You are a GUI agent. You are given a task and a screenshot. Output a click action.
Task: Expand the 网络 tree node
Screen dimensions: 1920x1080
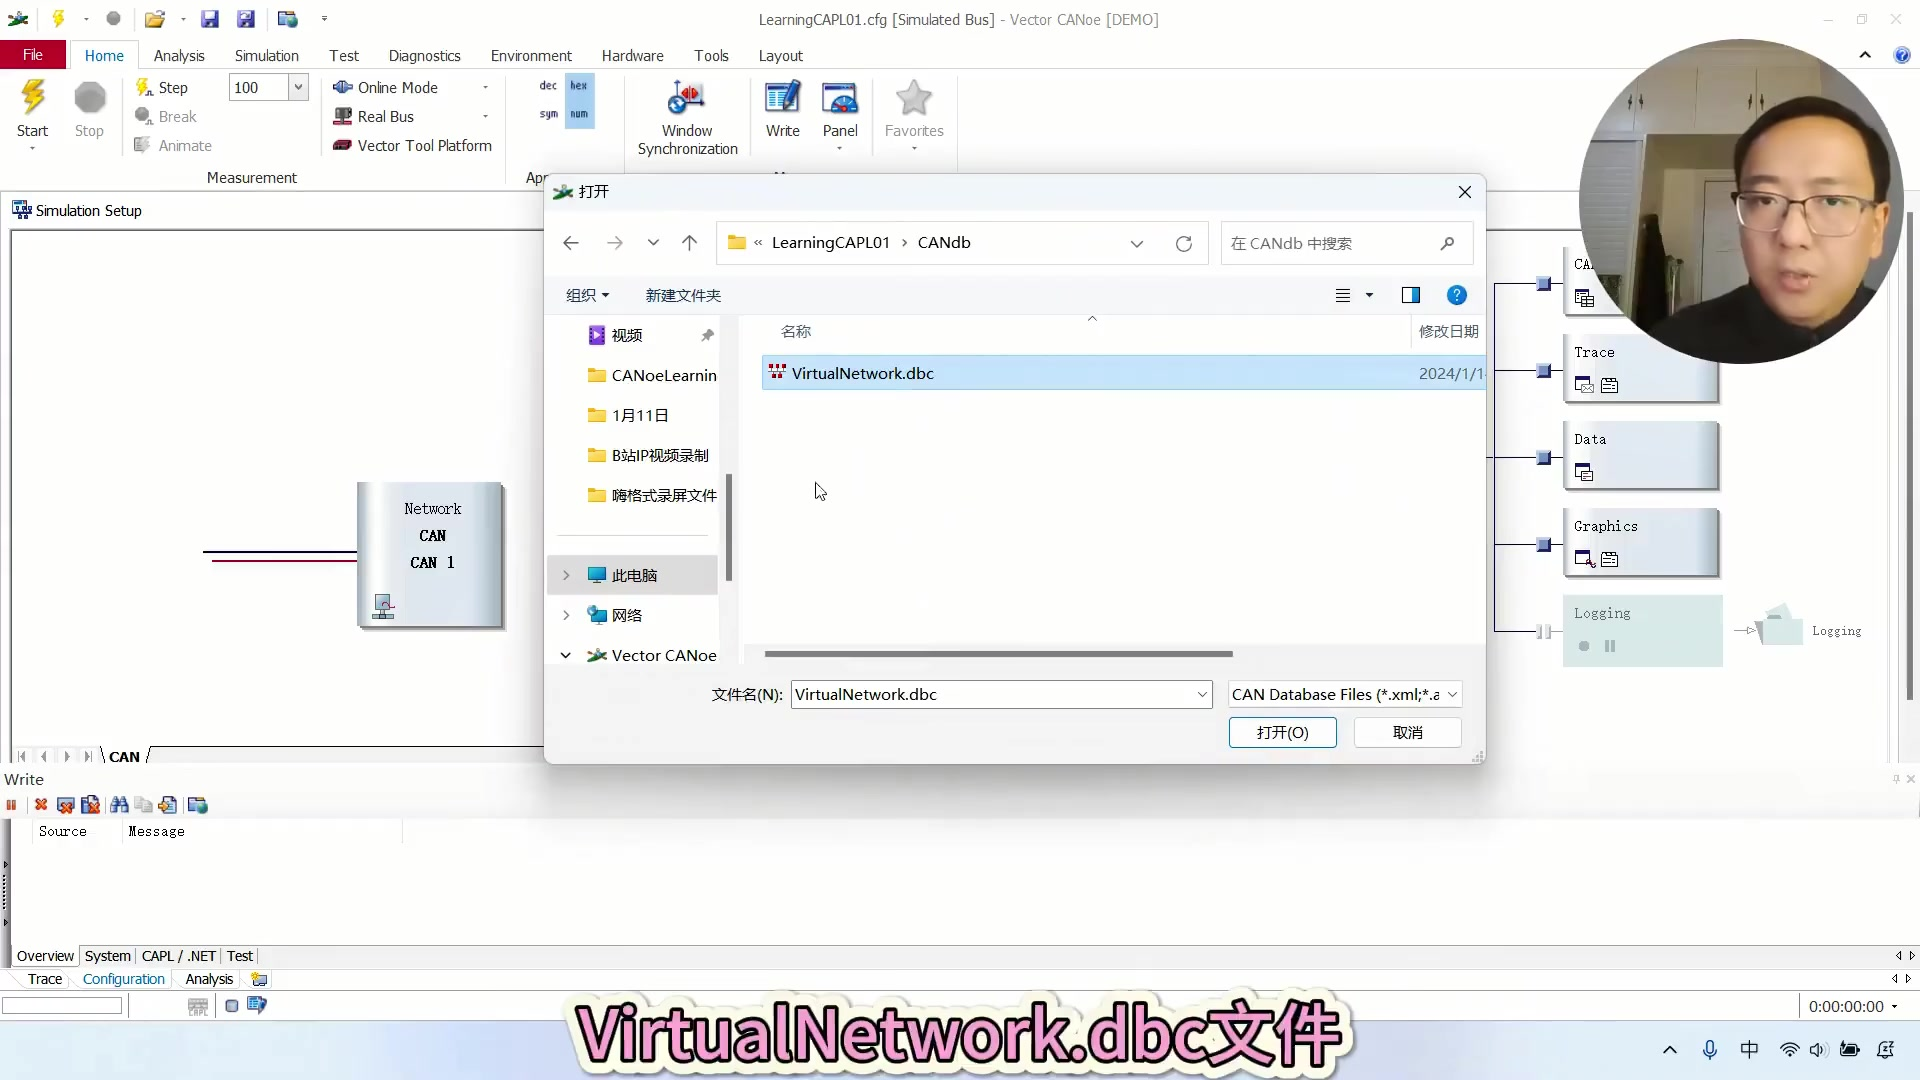coord(566,615)
